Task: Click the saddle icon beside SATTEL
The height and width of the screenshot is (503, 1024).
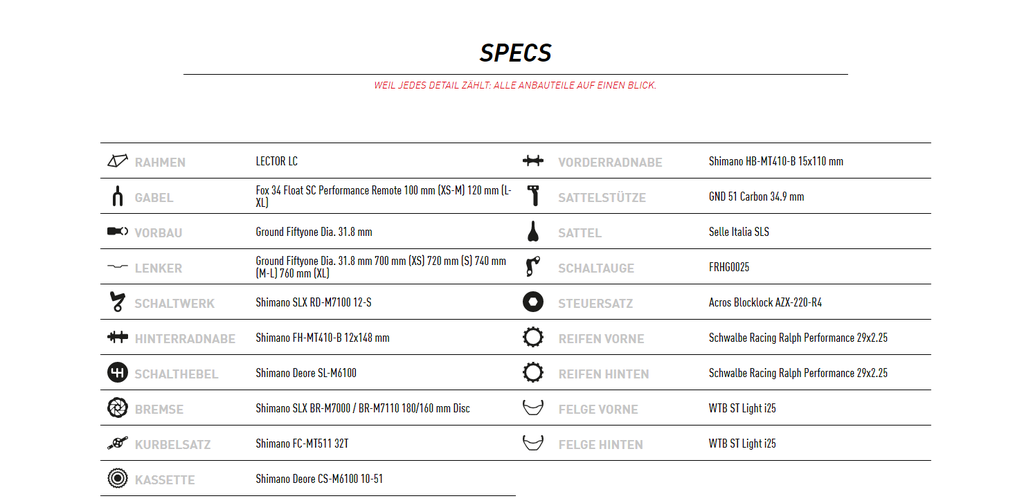Action: point(533,231)
